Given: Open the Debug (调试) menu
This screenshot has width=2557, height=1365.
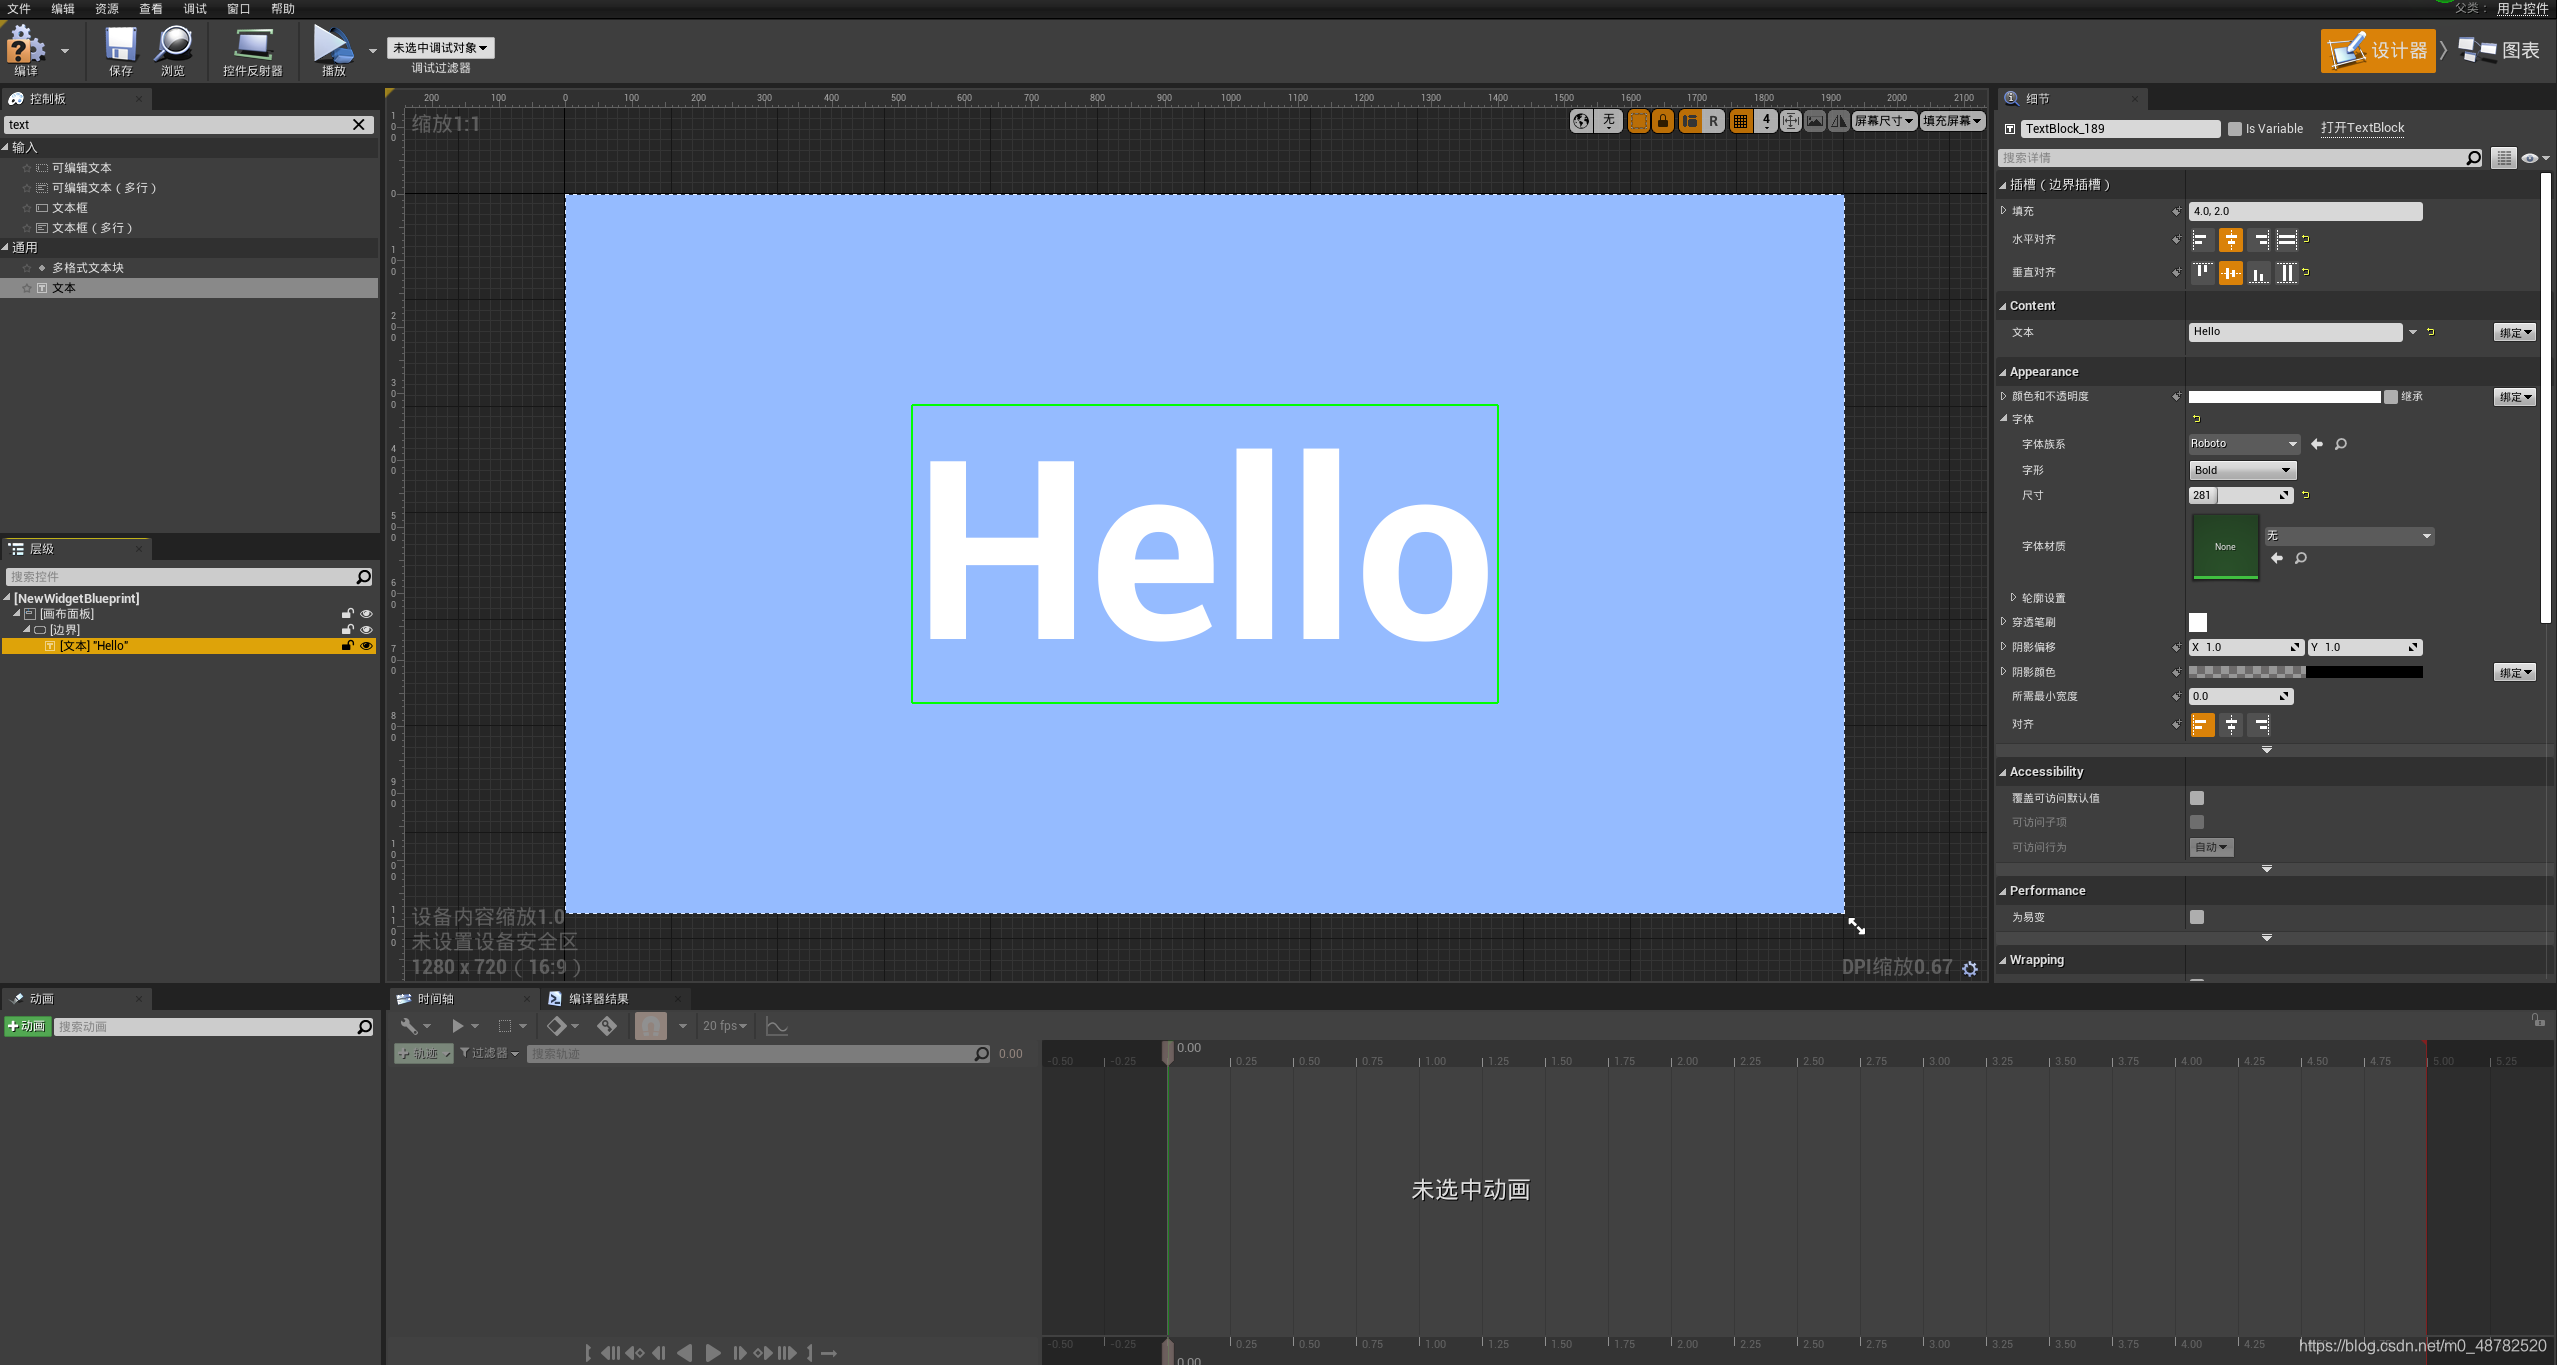Looking at the screenshot, I should tap(195, 9).
